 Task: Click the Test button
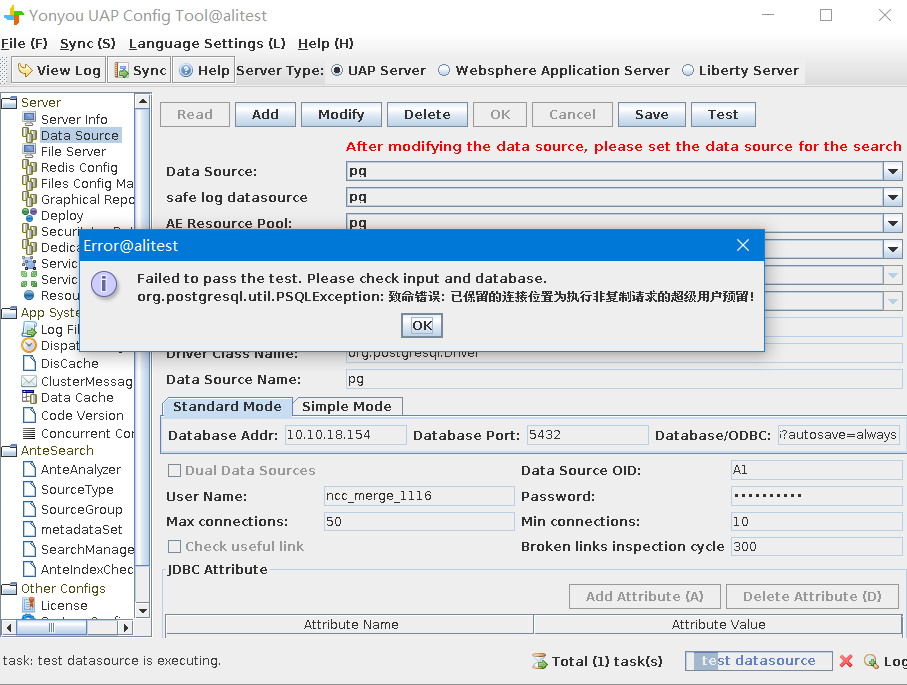tap(723, 115)
